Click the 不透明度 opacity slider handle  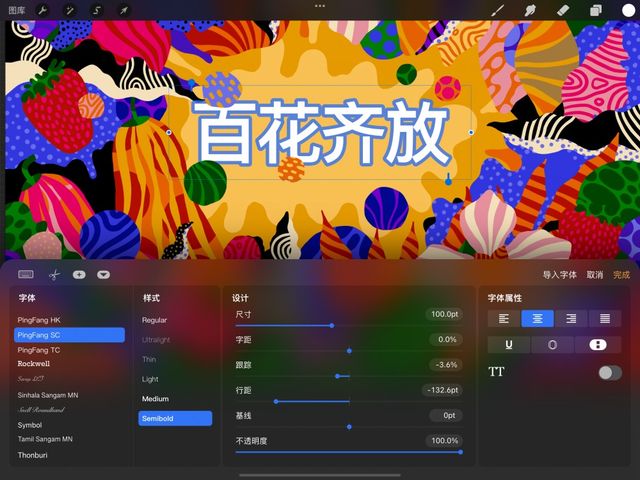coord(460,452)
